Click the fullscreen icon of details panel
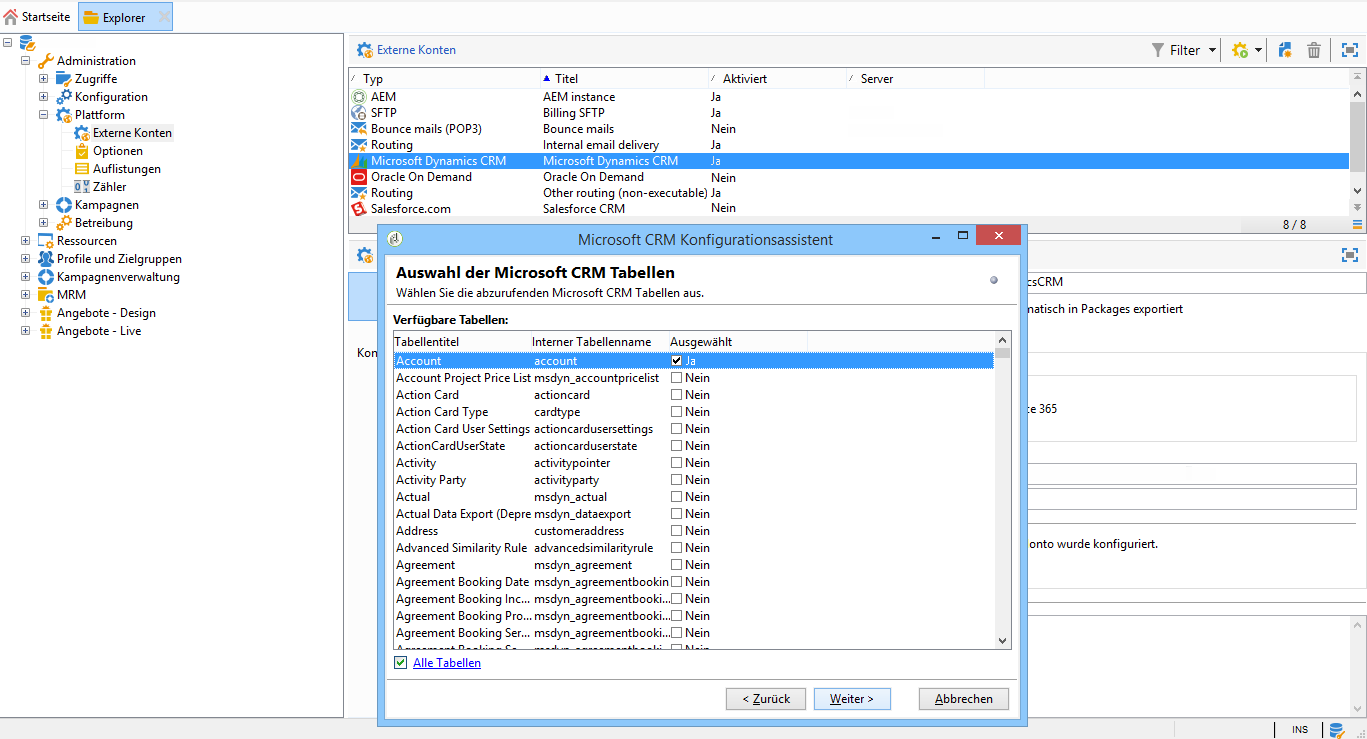The width and height of the screenshot is (1367, 739). (1350, 255)
